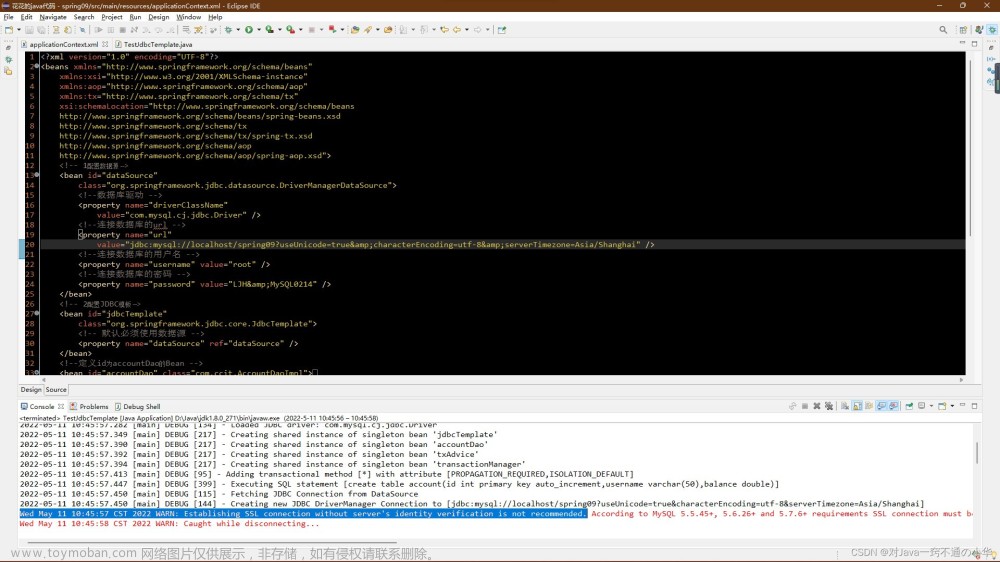
Task: Open the Coverage dropdown arrow
Action: (279, 29)
